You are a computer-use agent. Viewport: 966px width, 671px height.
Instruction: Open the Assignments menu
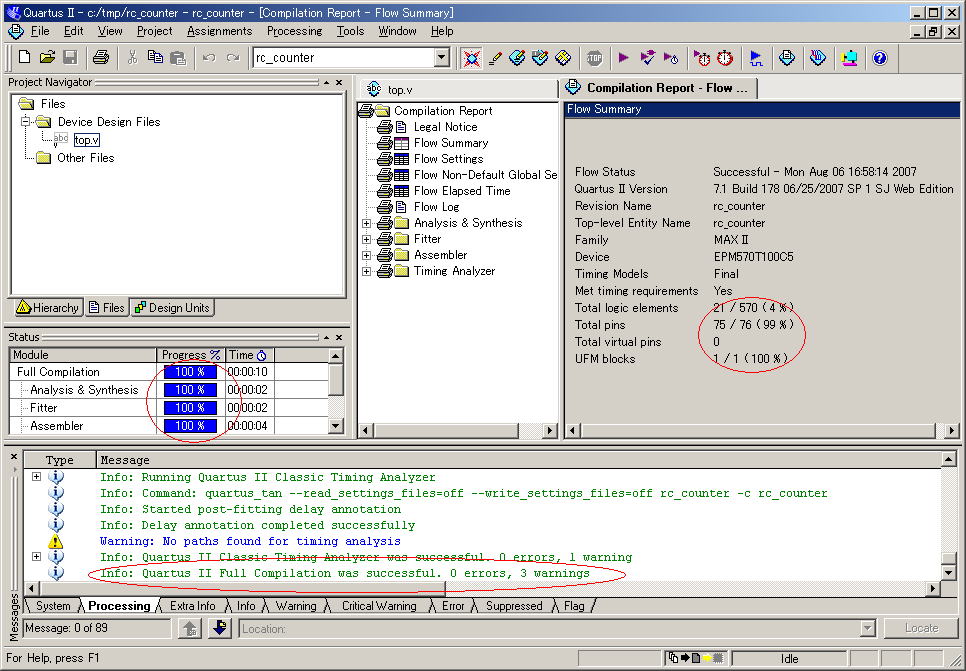[x=219, y=31]
